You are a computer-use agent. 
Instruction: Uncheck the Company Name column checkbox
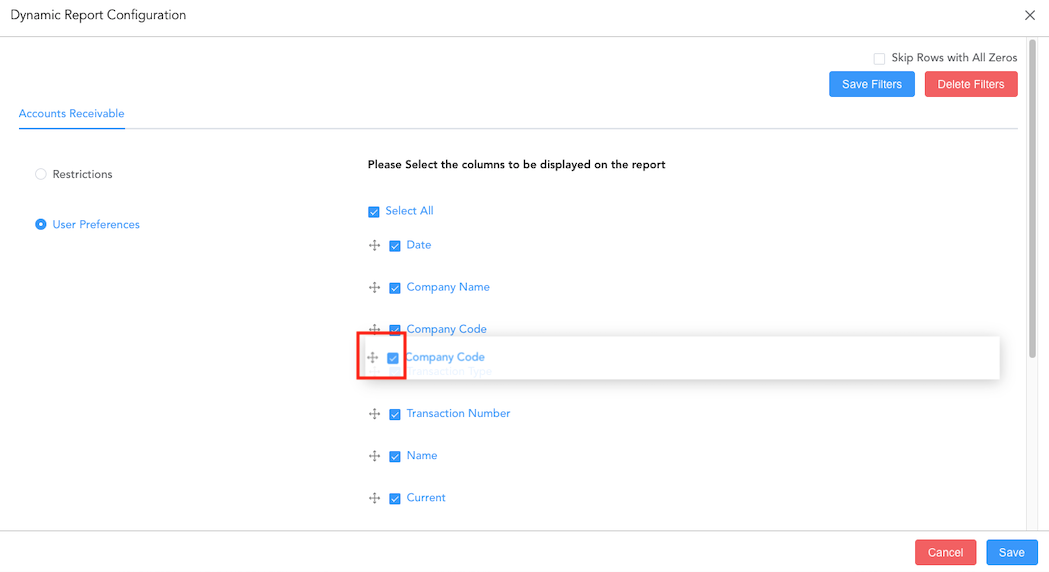coord(395,288)
